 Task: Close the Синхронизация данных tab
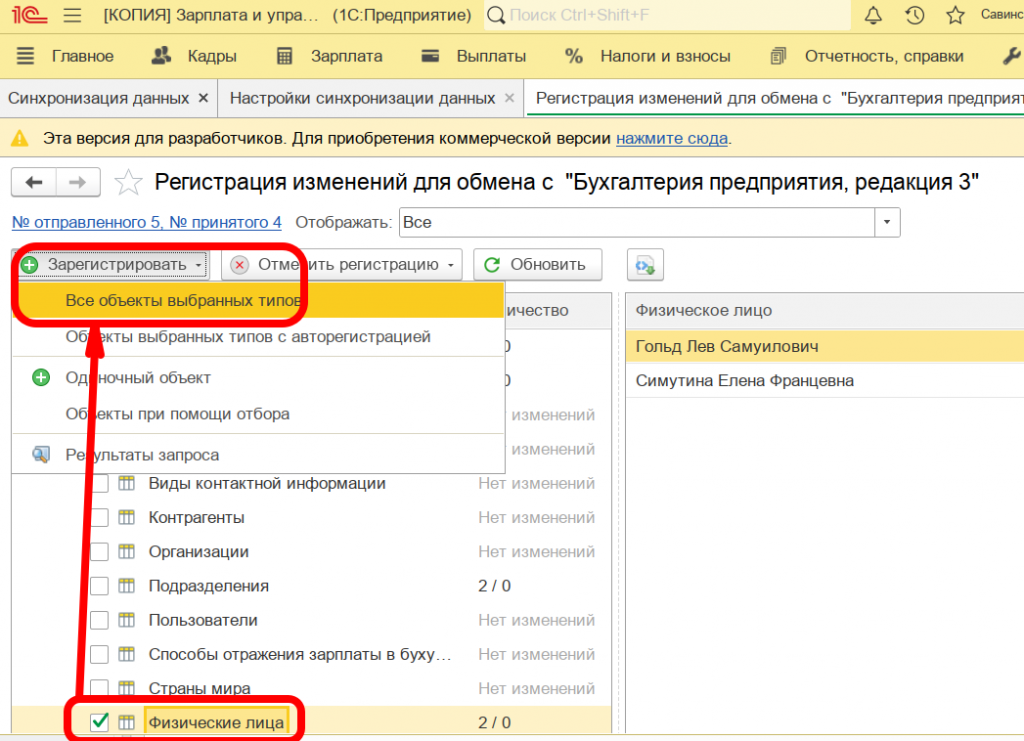pos(203,98)
